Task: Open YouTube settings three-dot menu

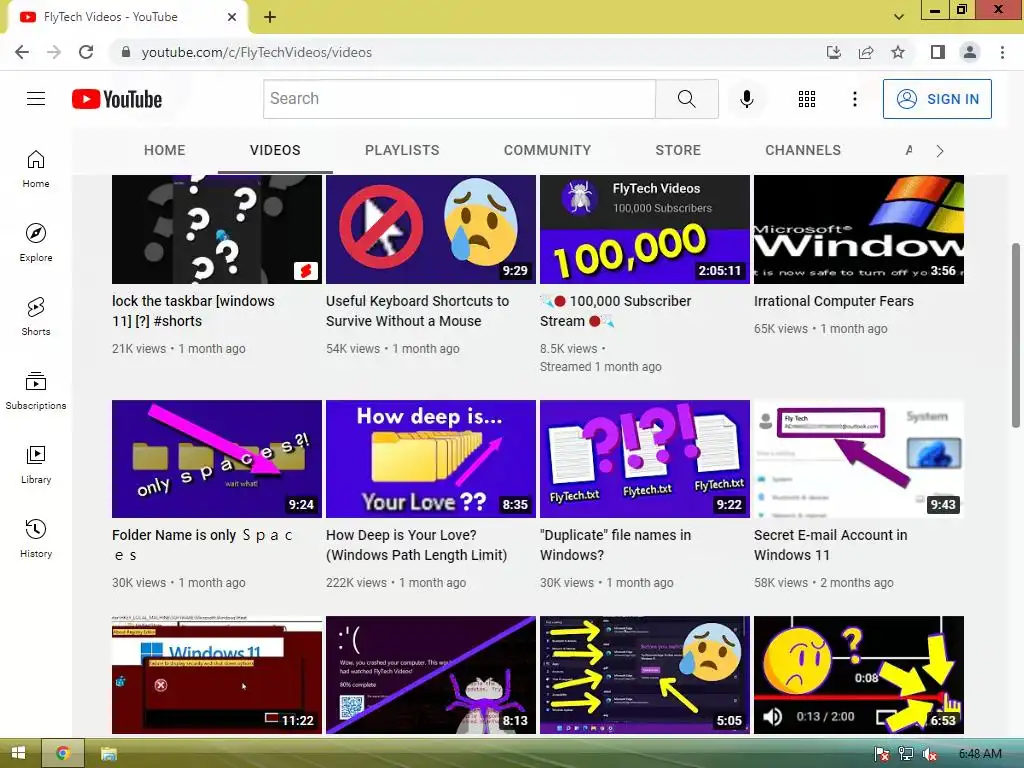Action: [854, 99]
